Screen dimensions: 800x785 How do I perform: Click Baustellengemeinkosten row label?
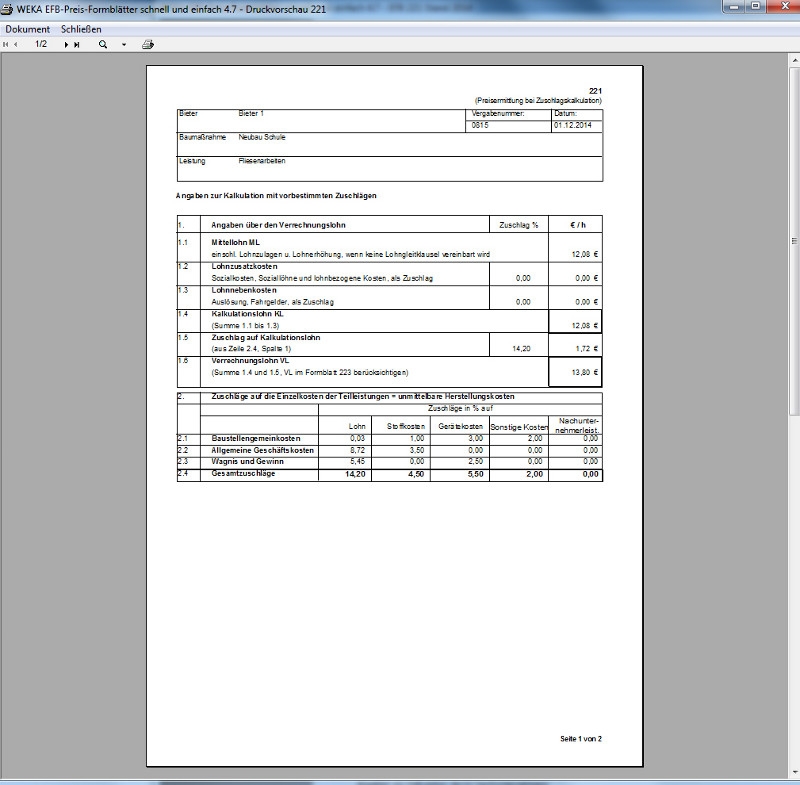[x=256, y=438]
